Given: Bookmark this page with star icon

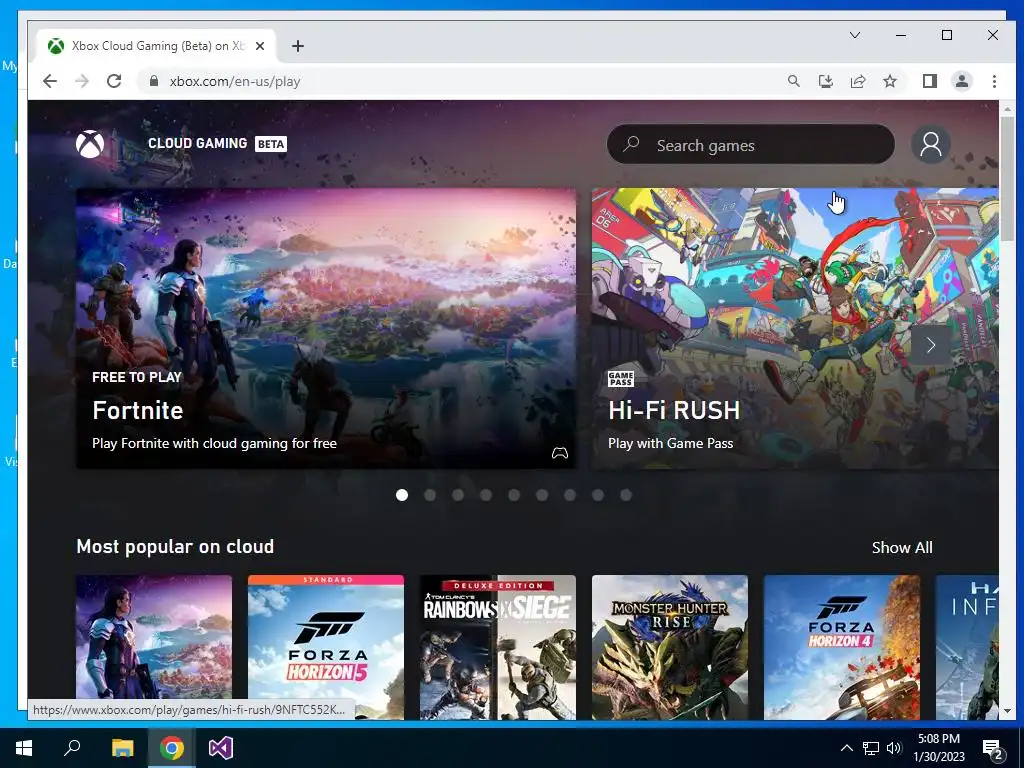Looking at the screenshot, I should pos(890,81).
